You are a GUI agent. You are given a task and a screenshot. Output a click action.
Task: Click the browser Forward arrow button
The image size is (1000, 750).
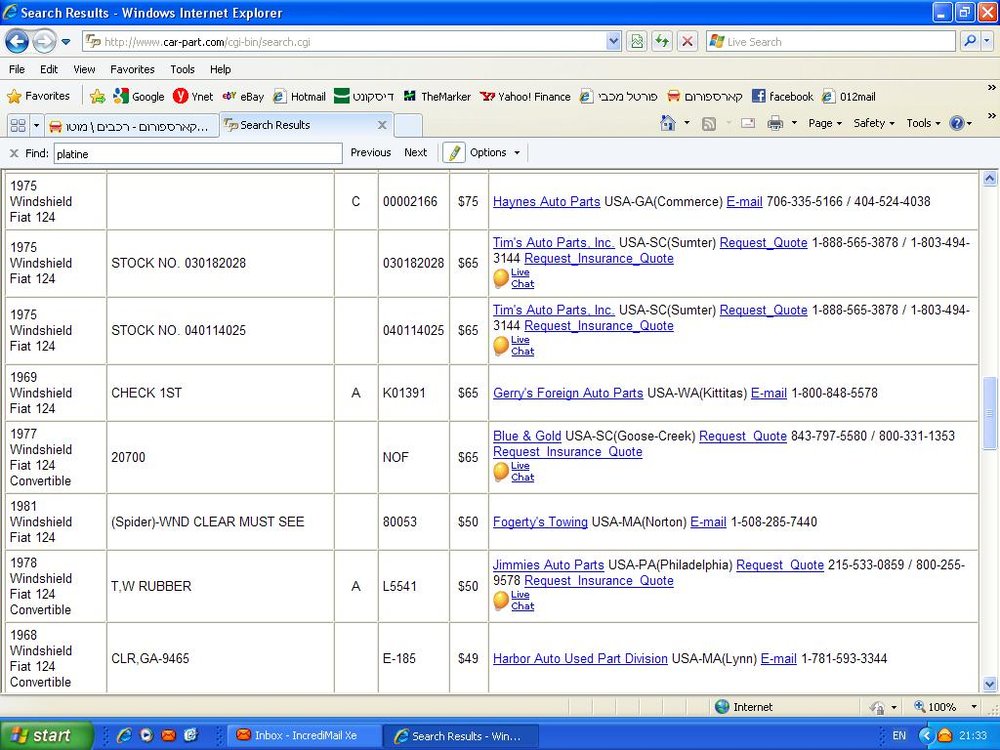(x=44, y=42)
